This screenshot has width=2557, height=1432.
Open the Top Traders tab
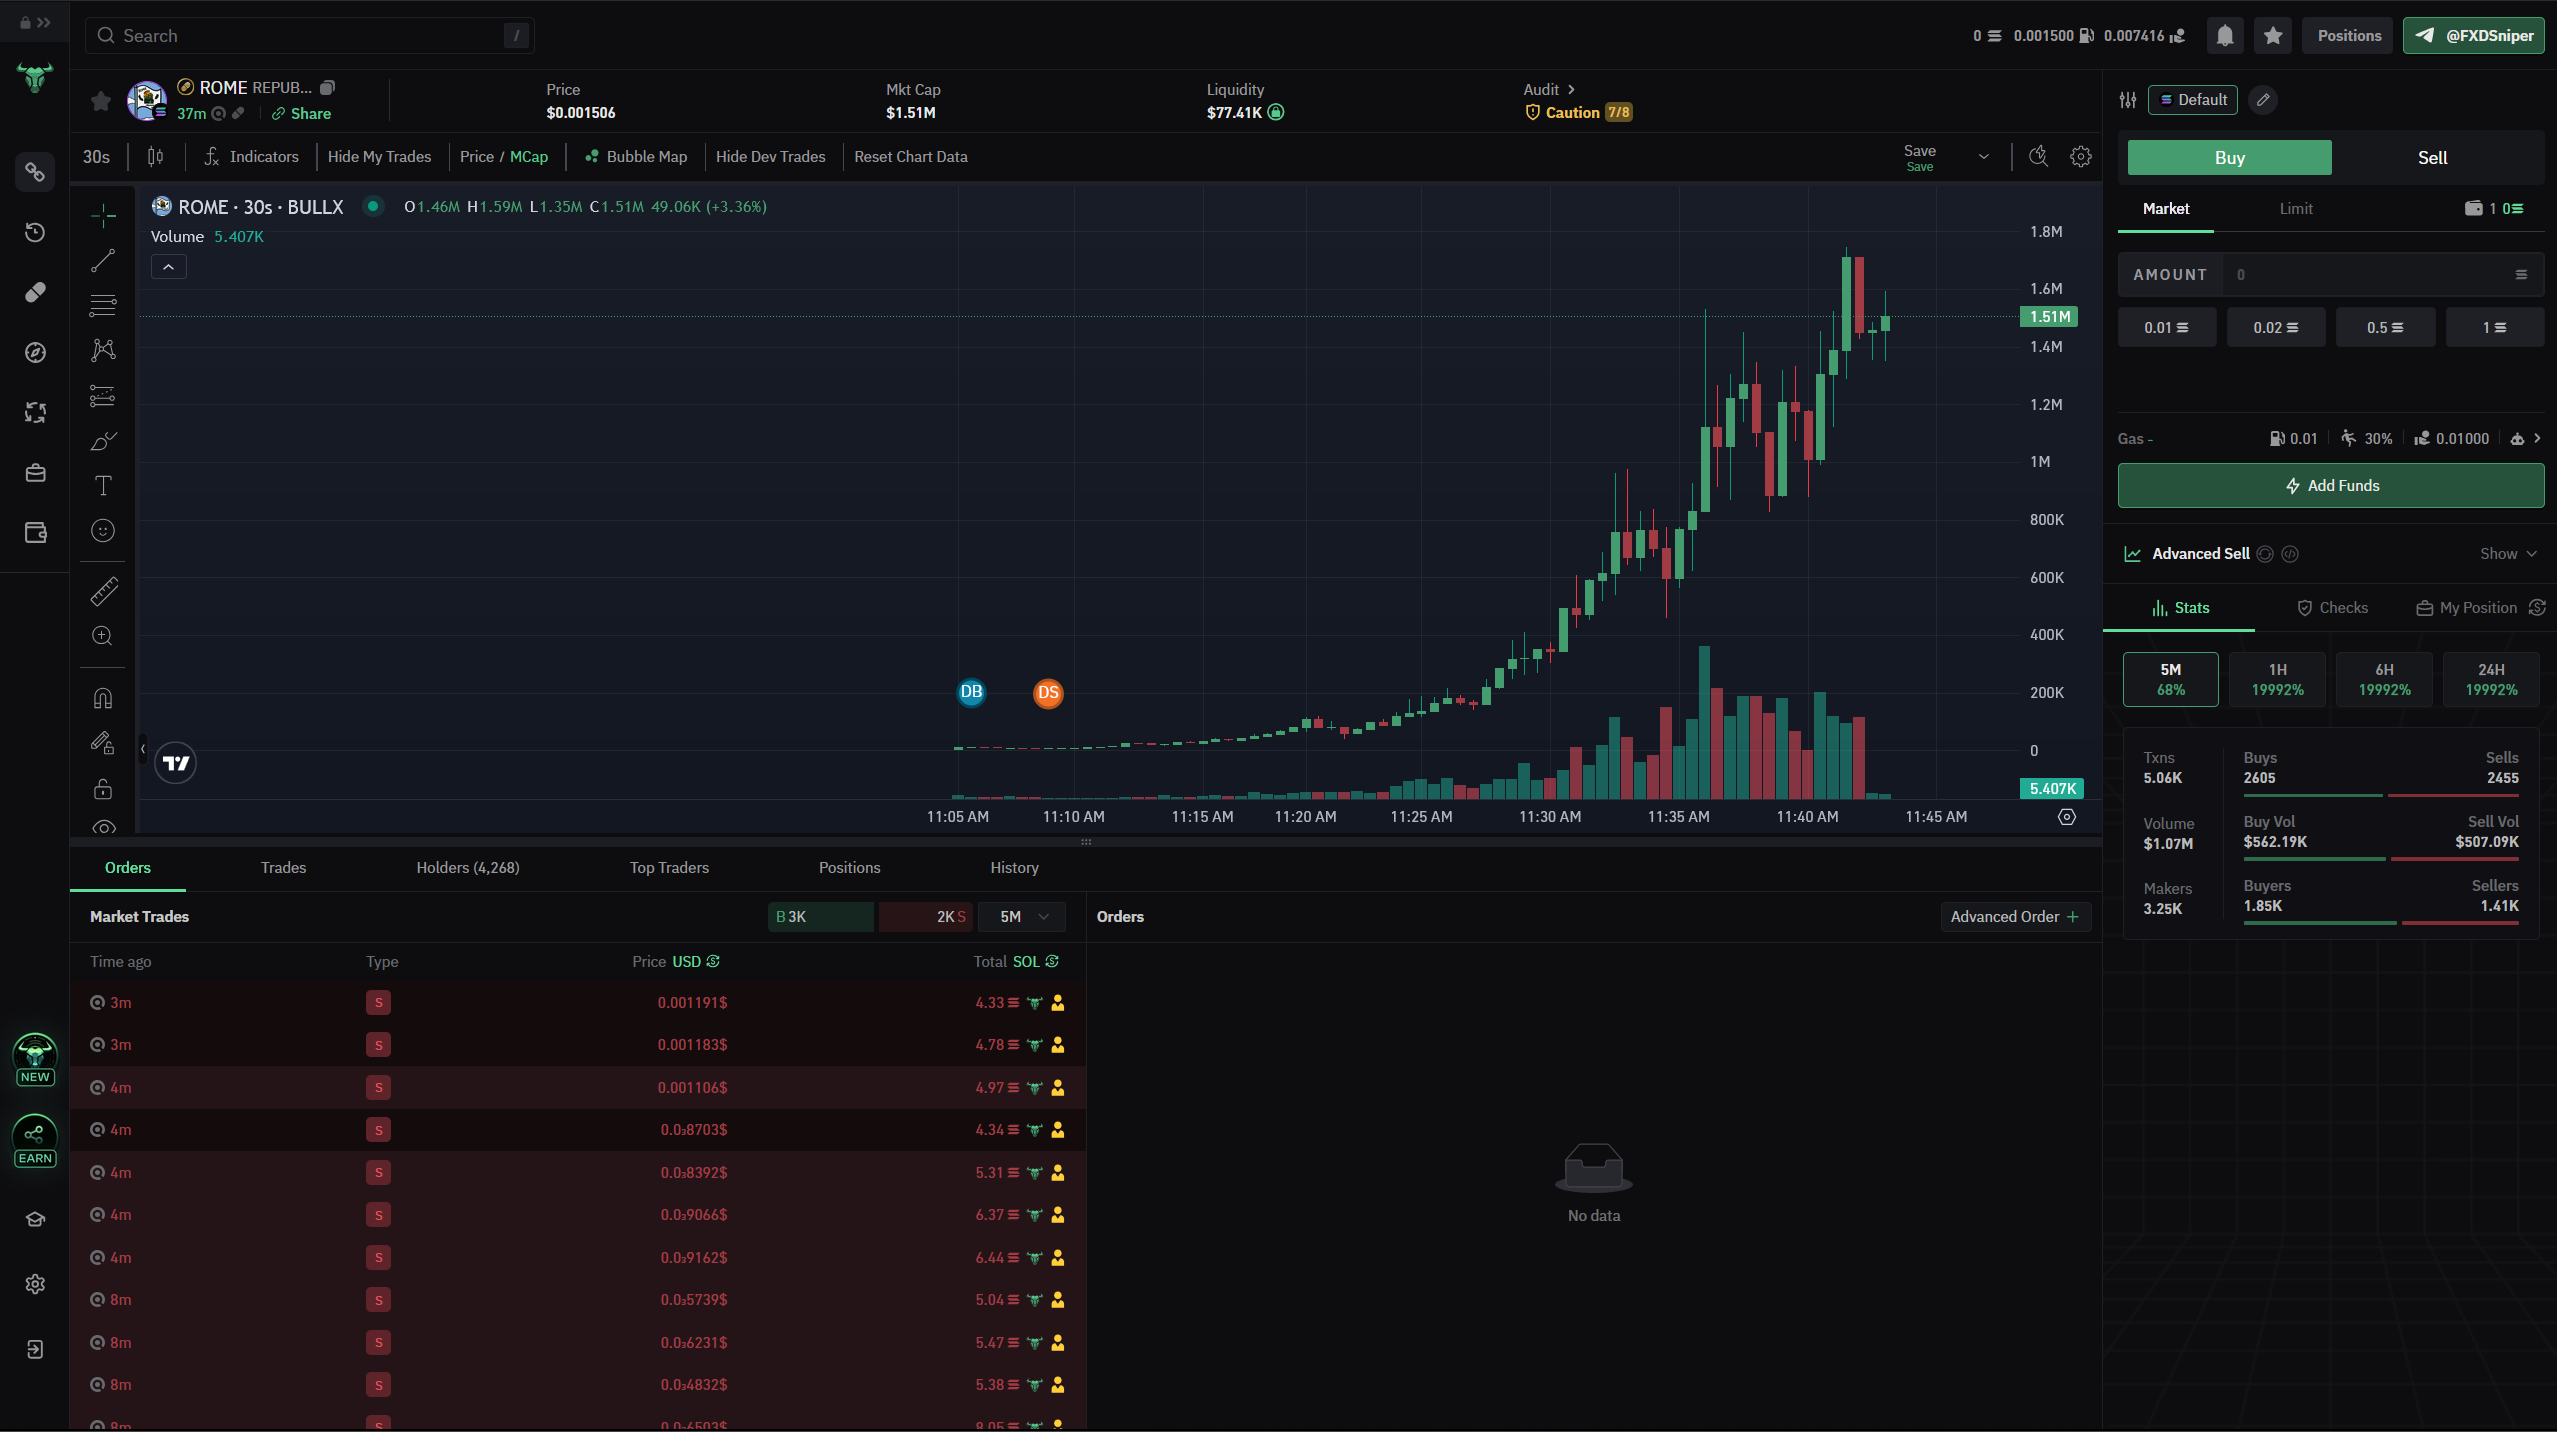pos(669,868)
